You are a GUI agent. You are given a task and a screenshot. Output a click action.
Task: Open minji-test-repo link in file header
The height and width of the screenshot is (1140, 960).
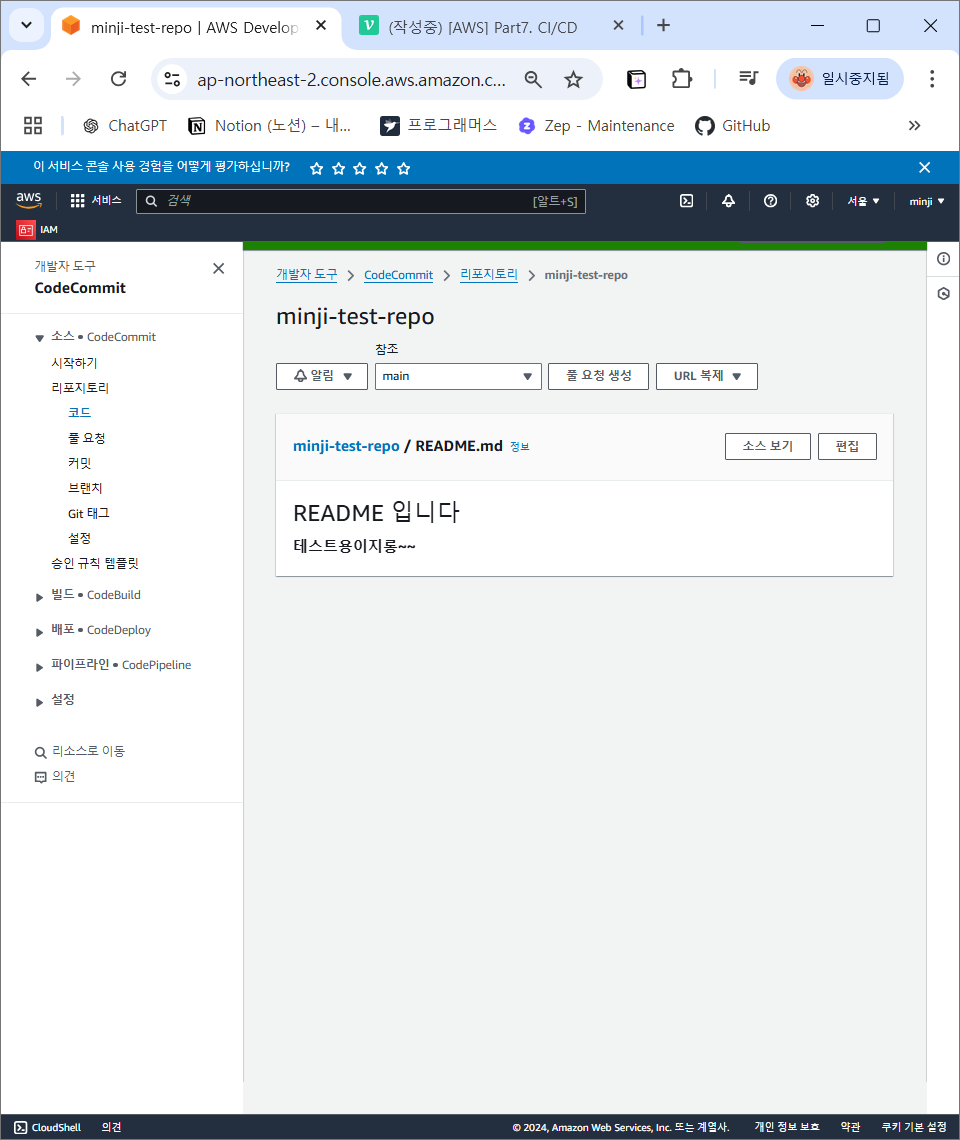tap(346, 446)
